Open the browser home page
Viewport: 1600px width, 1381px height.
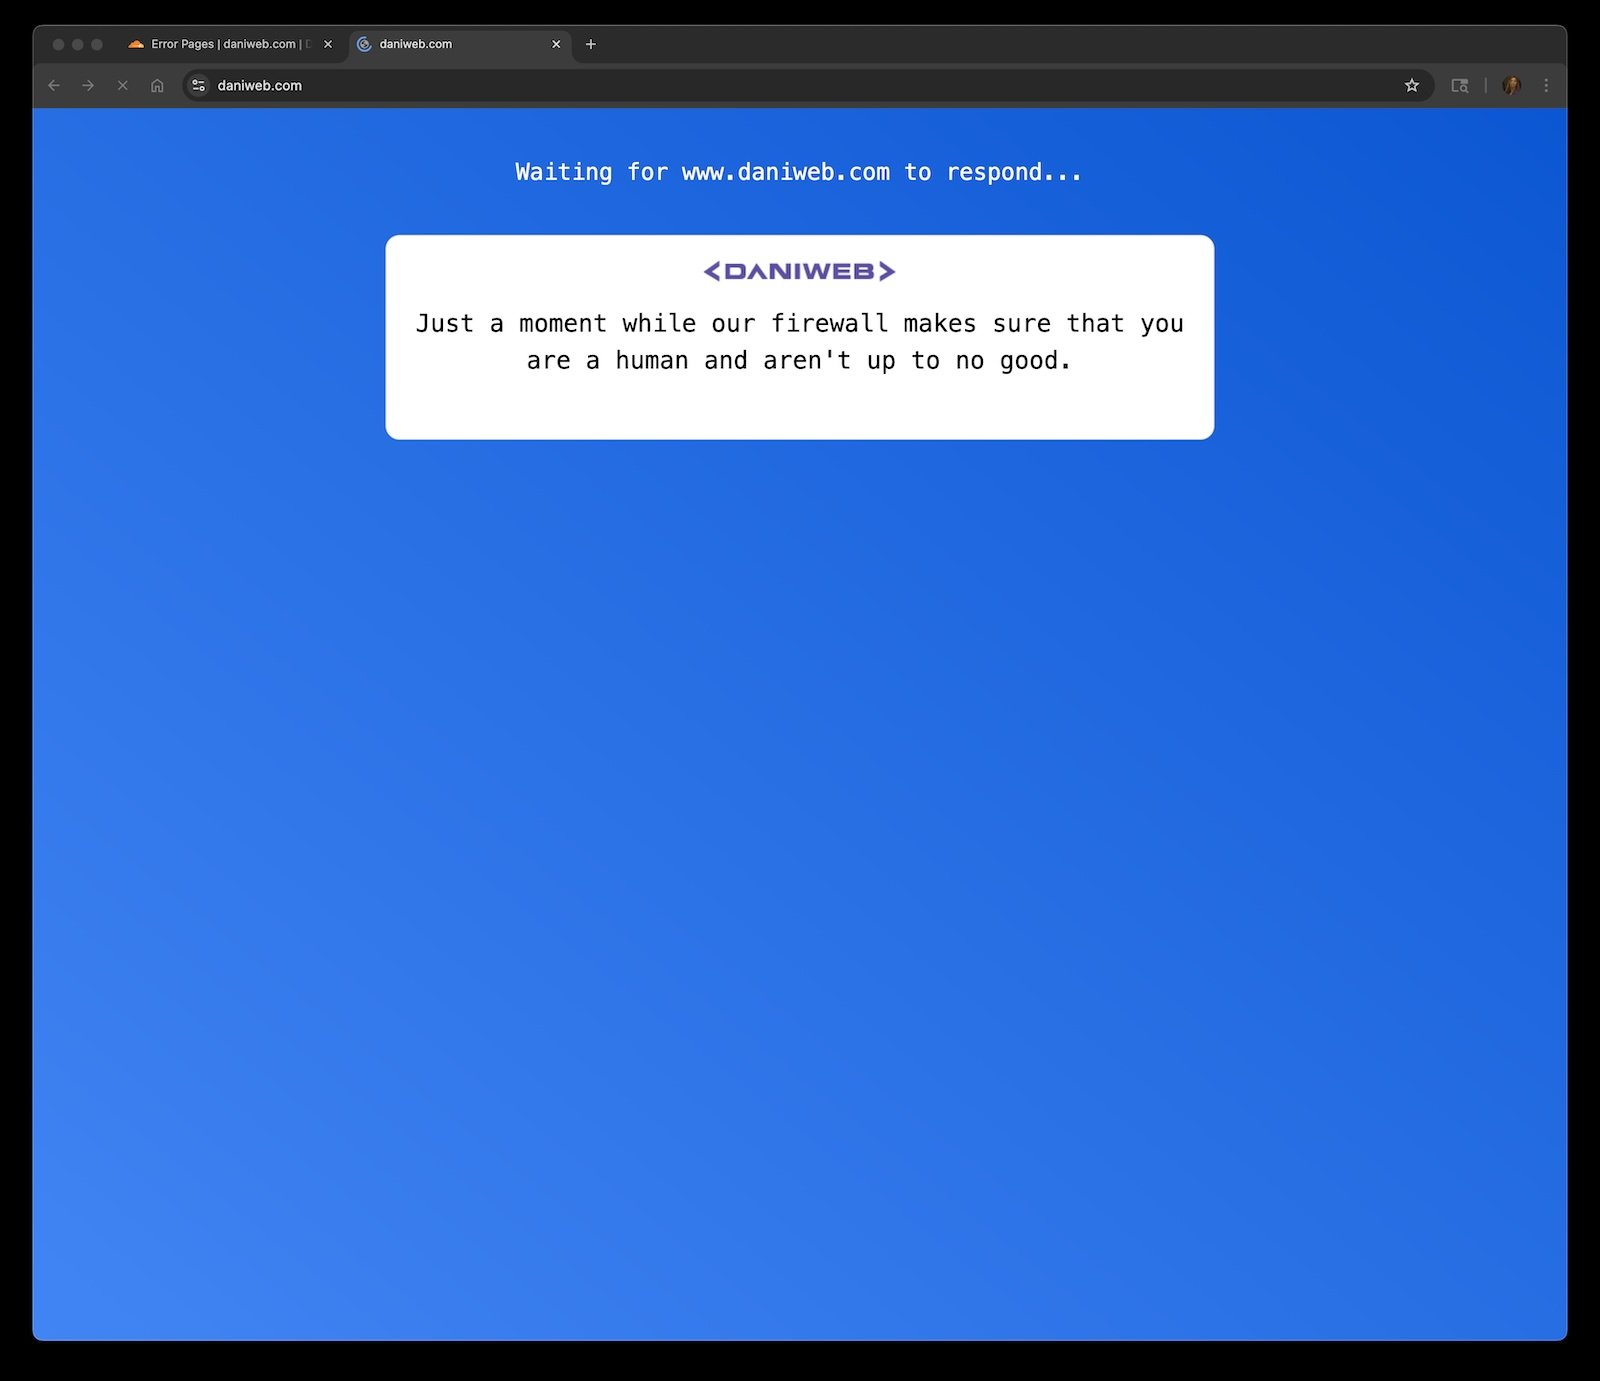click(157, 86)
